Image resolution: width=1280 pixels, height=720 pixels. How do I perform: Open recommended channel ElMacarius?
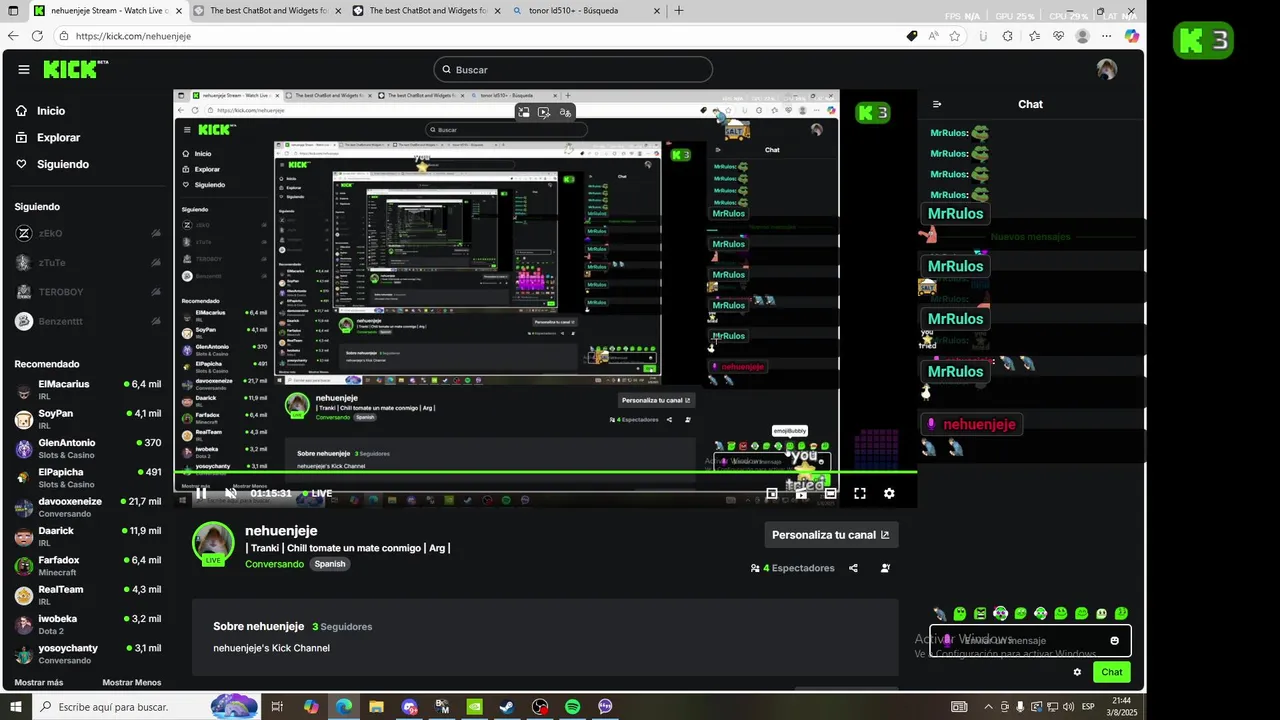87,390
